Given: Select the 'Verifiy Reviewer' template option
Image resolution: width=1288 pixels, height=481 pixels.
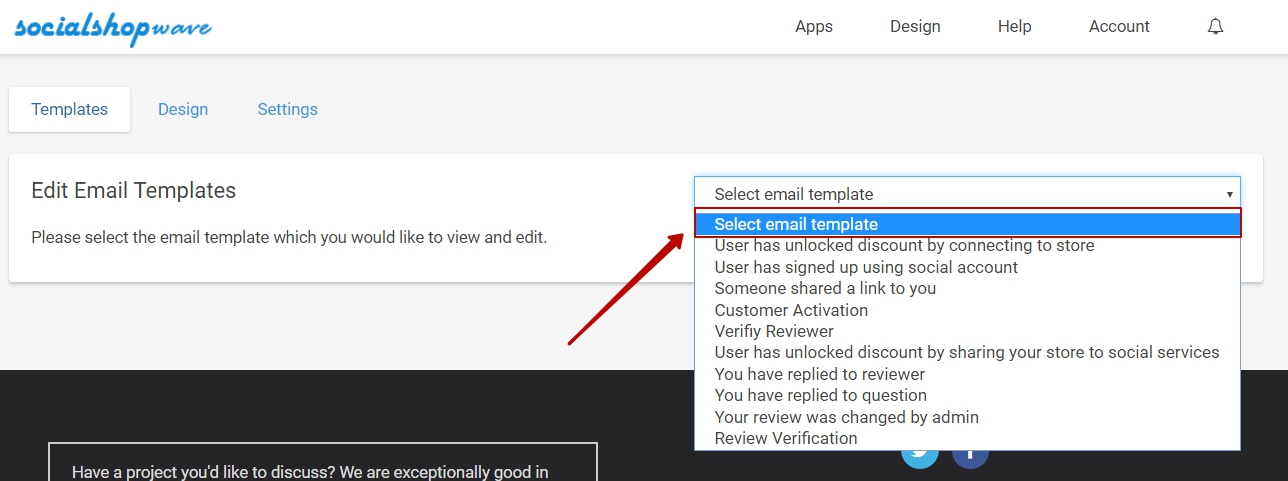Looking at the screenshot, I should pos(967,331).
